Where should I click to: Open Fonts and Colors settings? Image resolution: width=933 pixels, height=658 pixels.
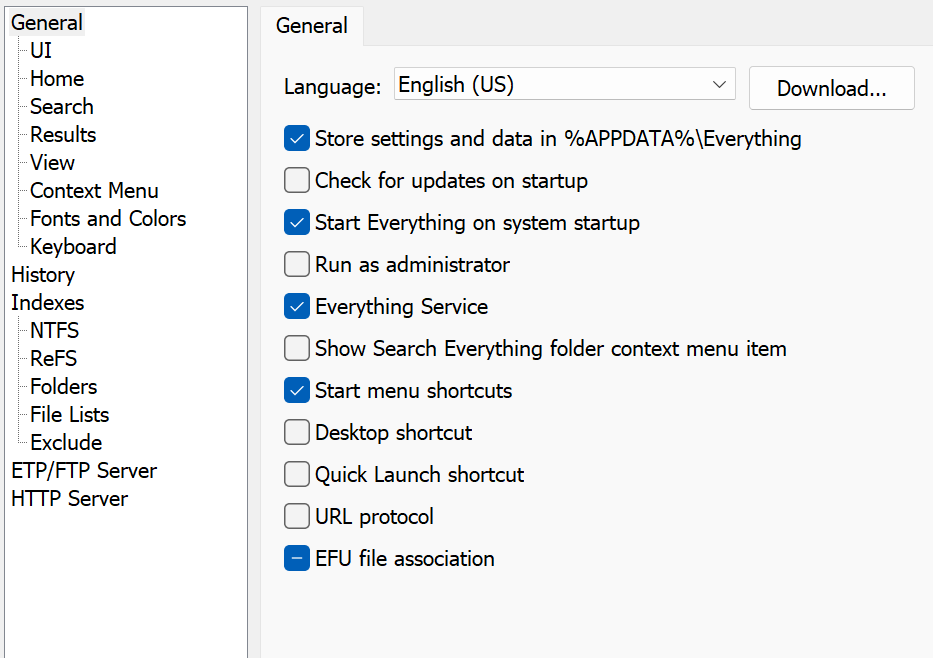coord(108,218)
